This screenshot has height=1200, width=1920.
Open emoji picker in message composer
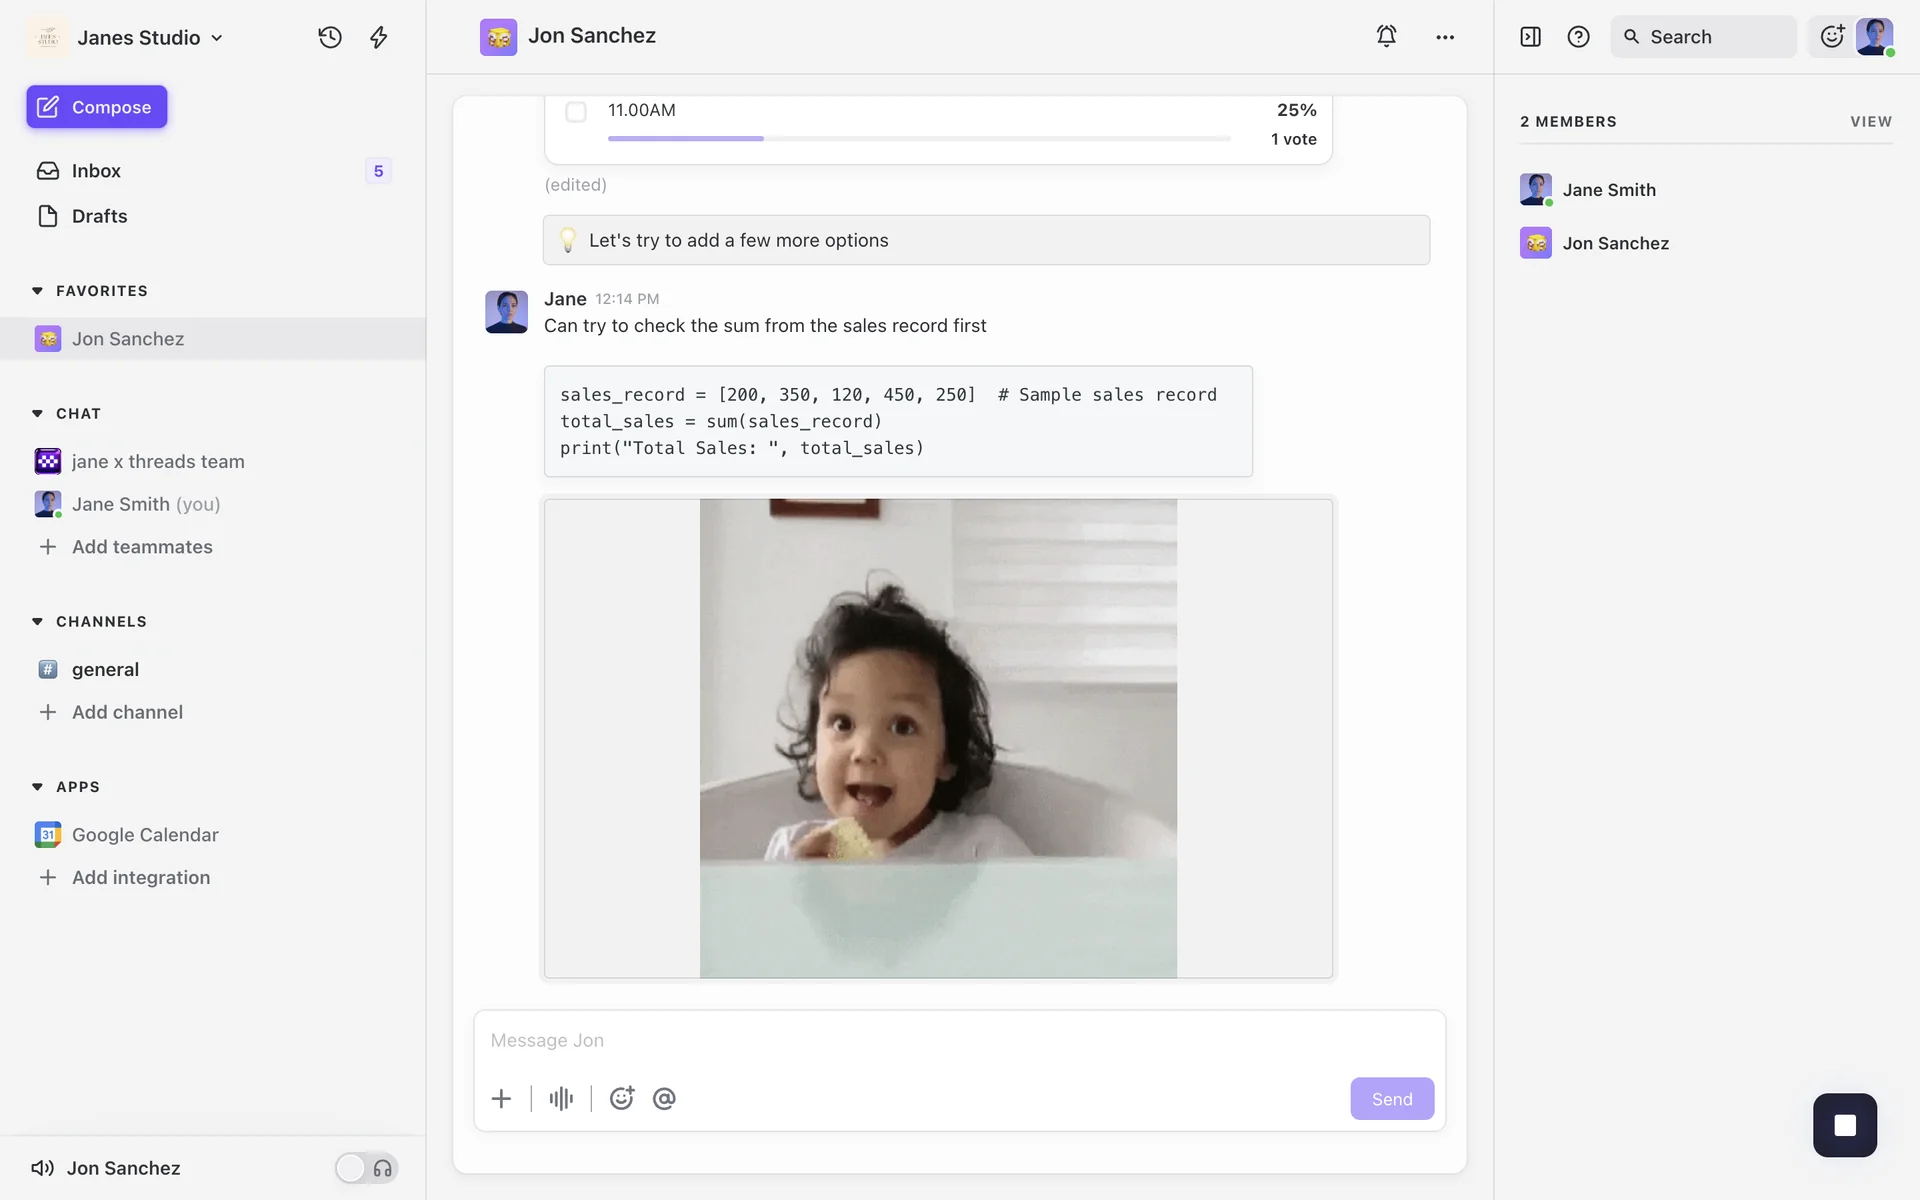pos(622,1098)
